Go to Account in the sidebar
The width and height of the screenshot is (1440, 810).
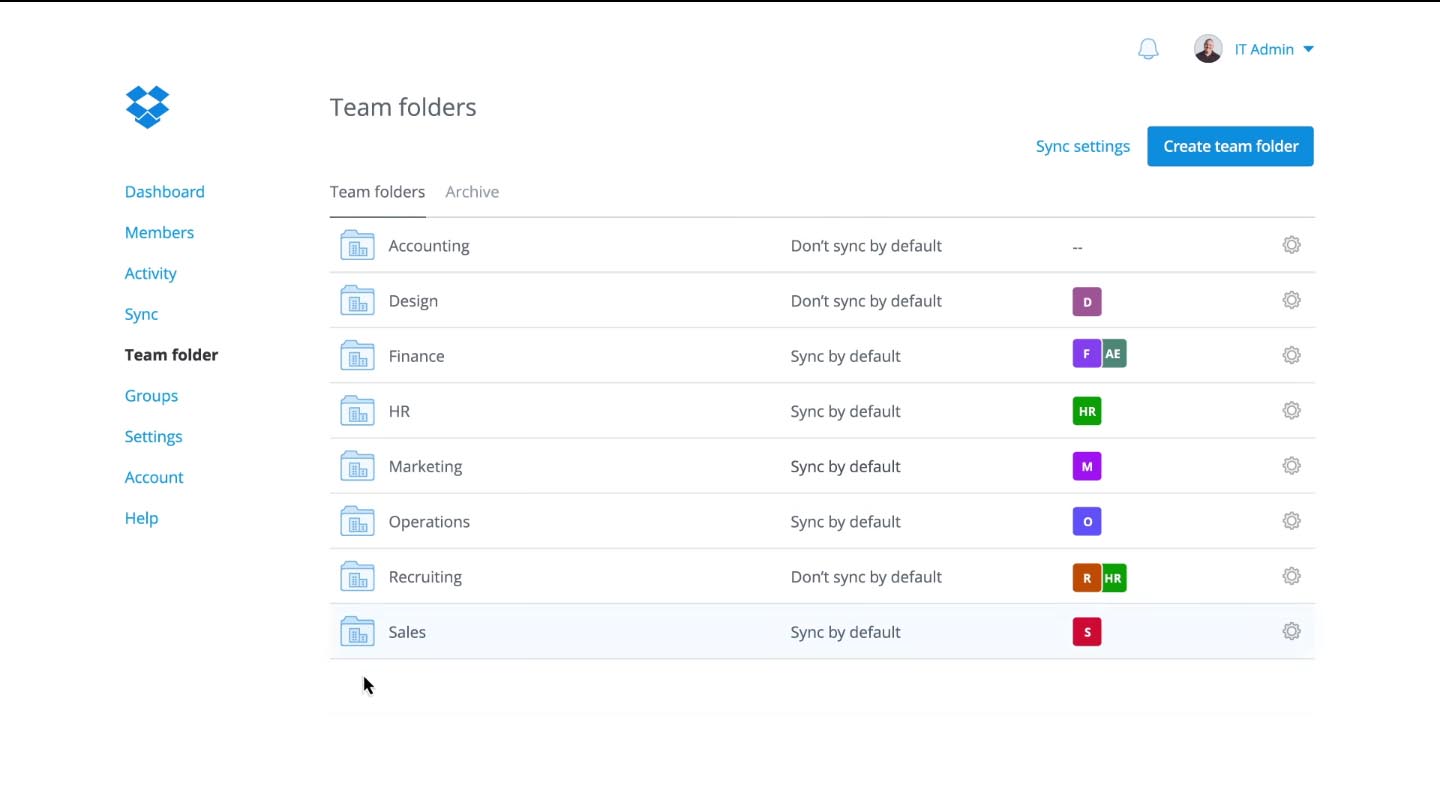coord(154,478)
